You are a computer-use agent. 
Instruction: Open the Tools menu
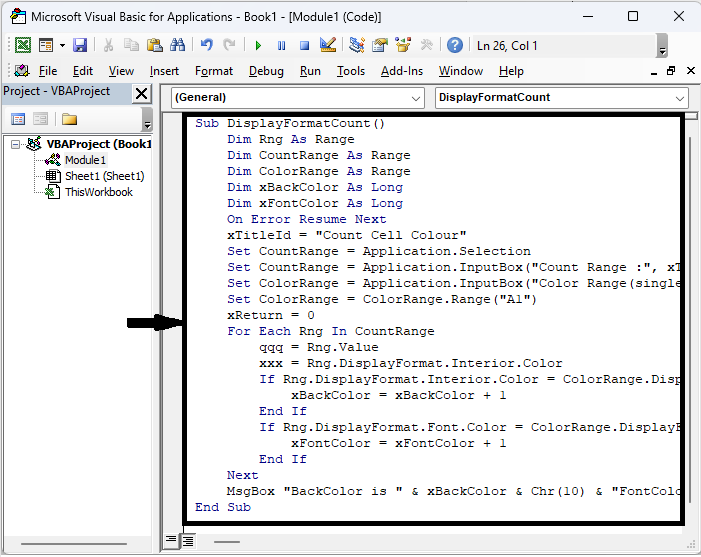click(350, 71)
